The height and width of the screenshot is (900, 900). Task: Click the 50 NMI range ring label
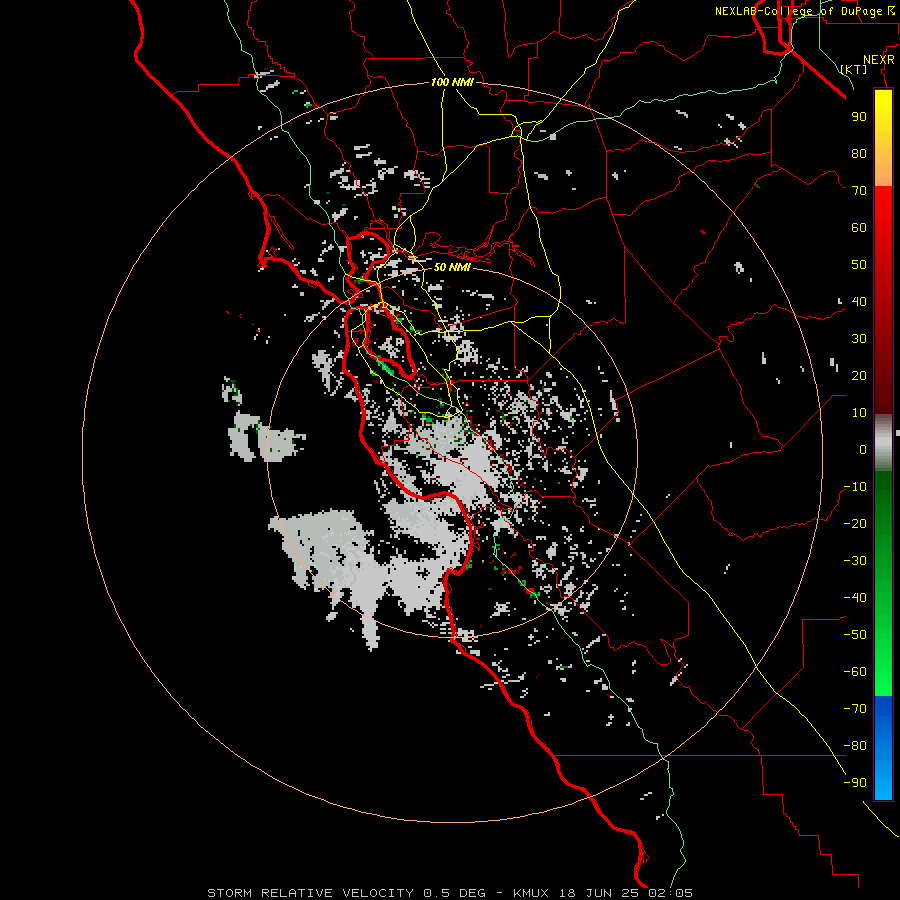click(452, 267)
